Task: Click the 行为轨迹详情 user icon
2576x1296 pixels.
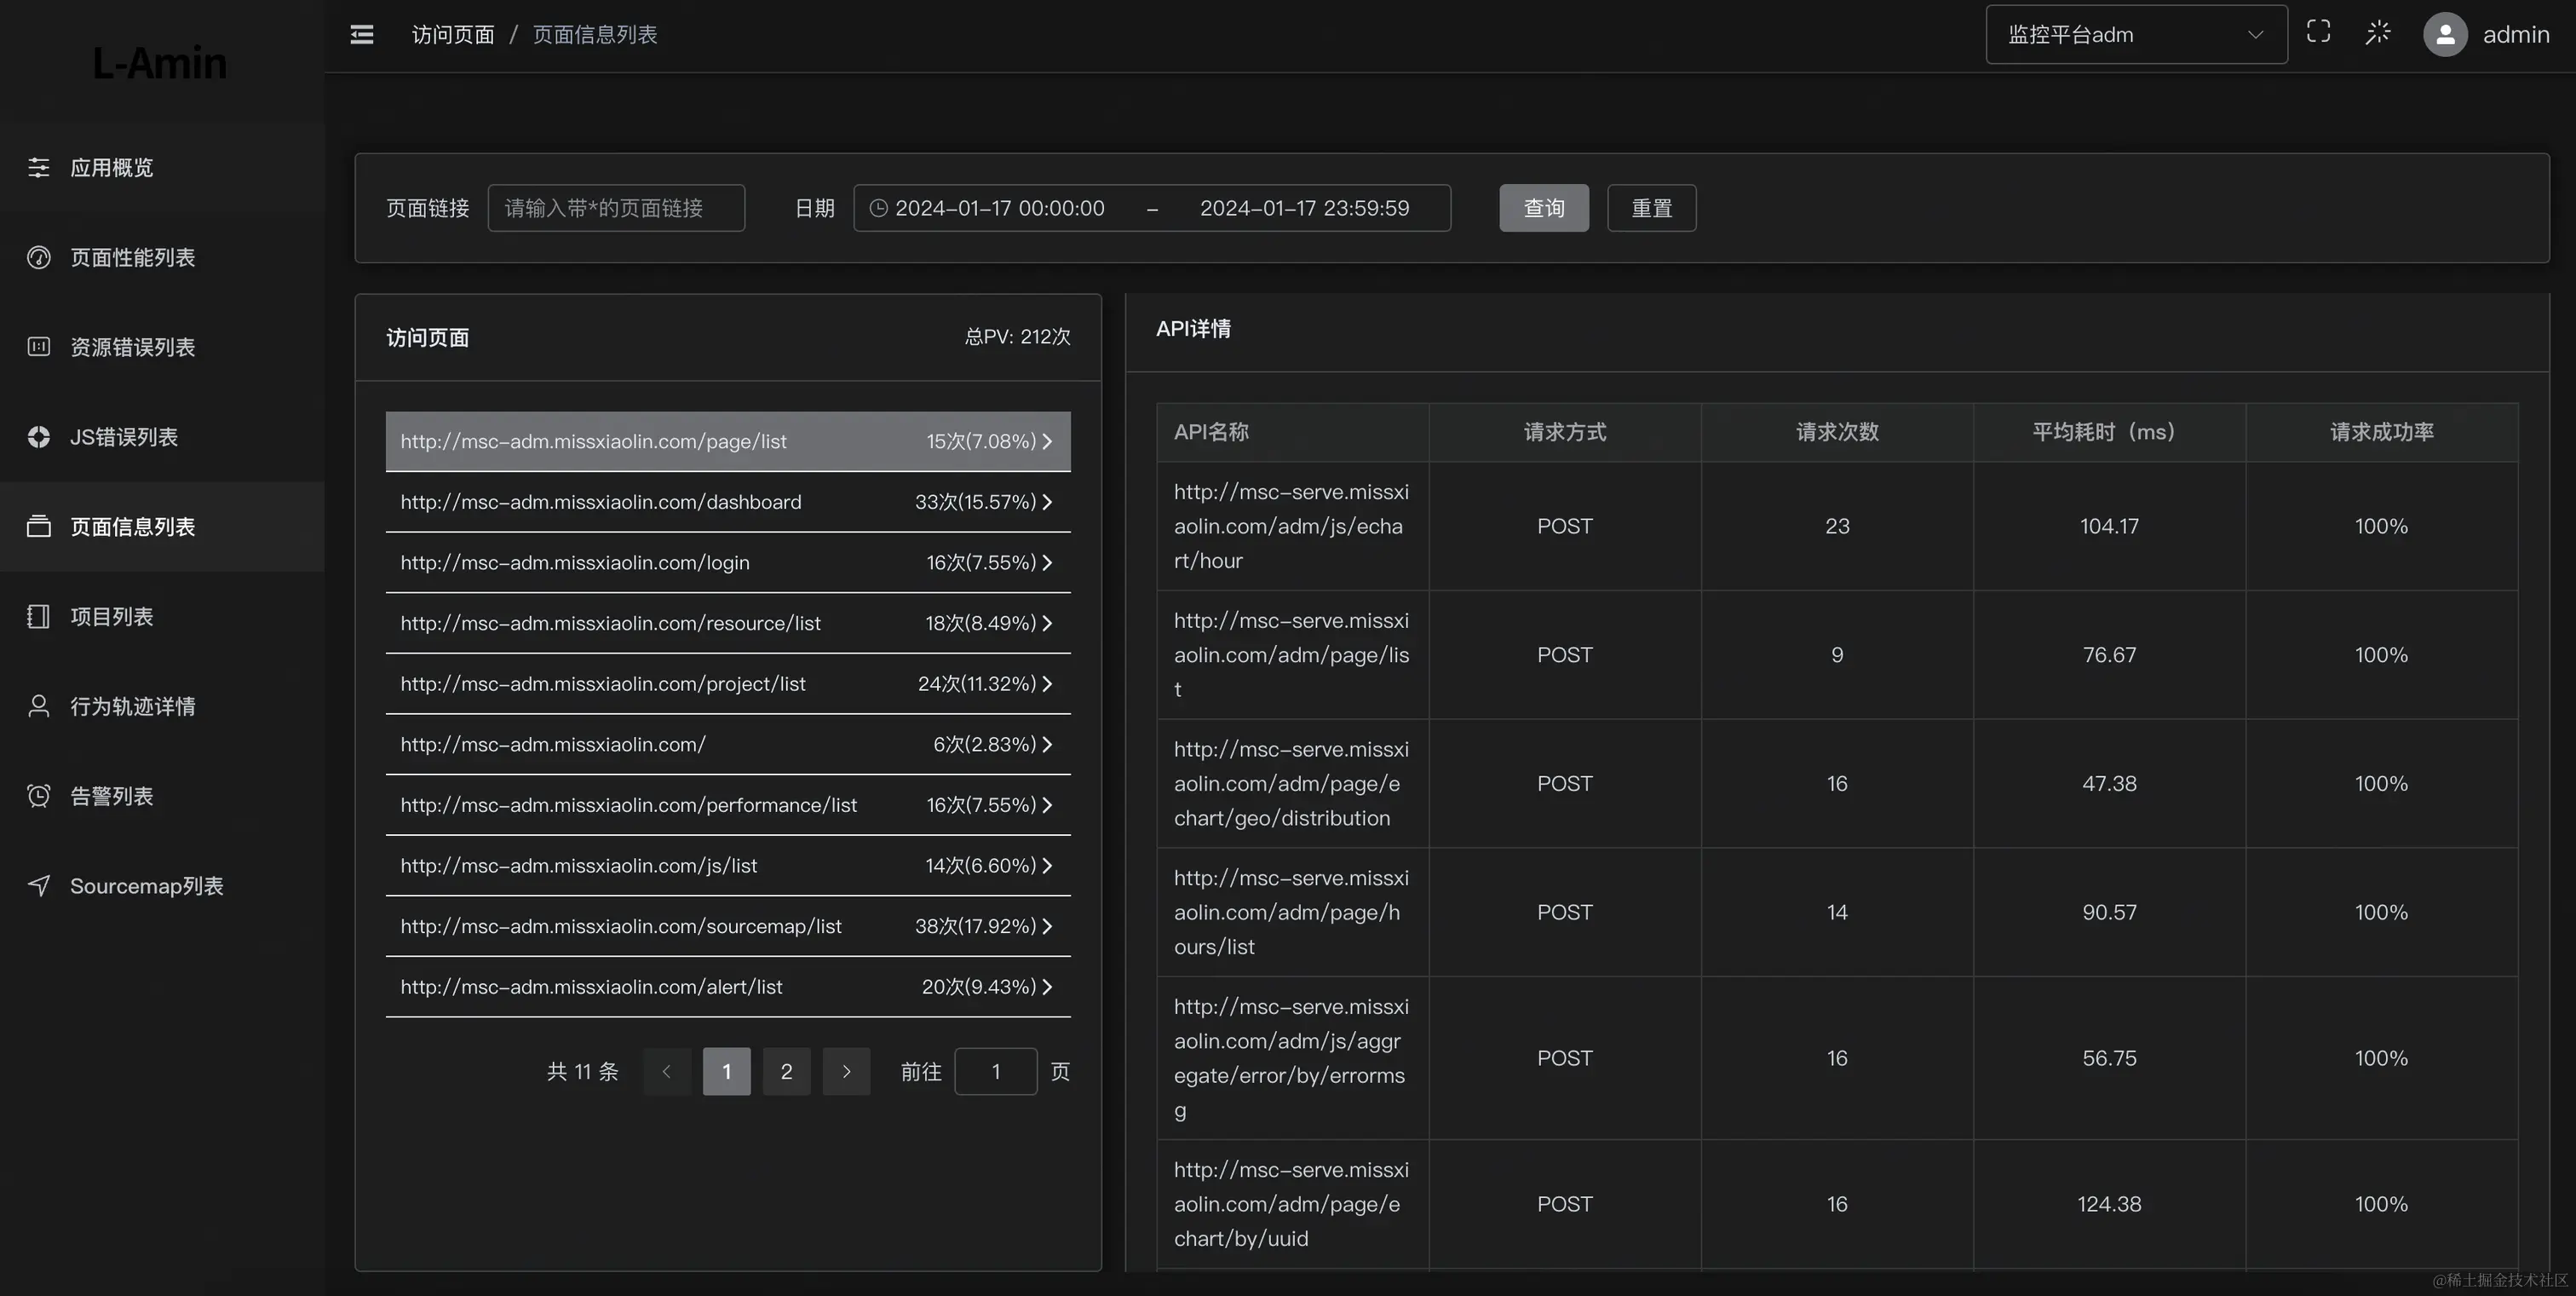Action: pos(39,706)
